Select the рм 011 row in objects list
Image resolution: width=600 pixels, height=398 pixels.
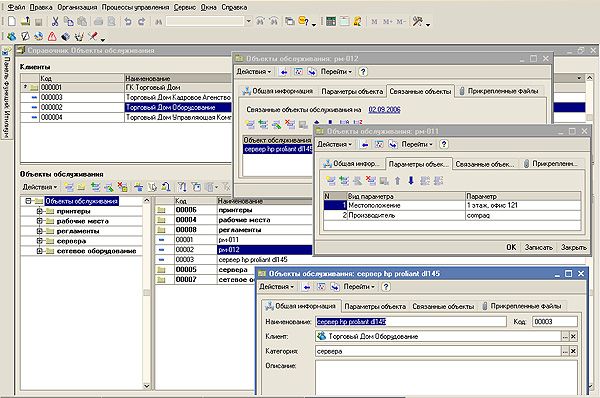coord(233,240)
